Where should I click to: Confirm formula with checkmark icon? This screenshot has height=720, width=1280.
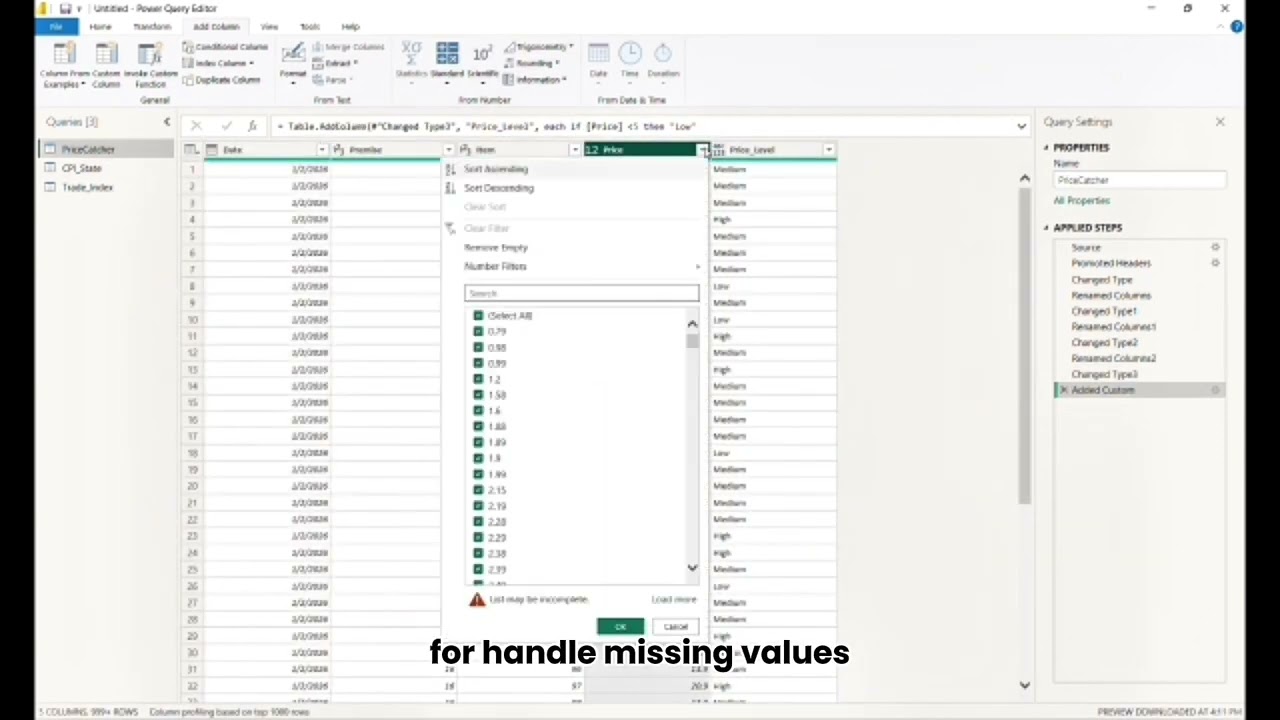(x=225, y=127)
